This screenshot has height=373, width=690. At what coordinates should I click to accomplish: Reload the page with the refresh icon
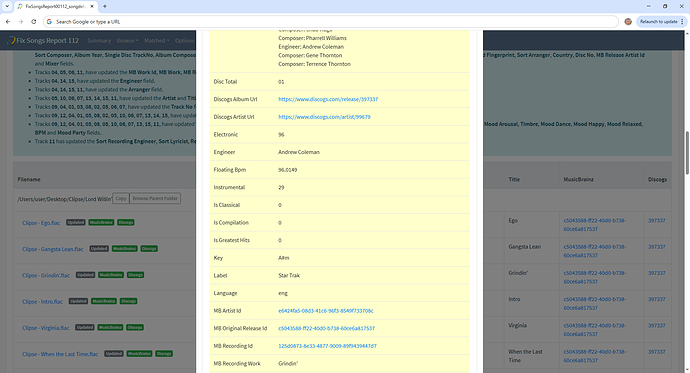(x=33, y=22)
